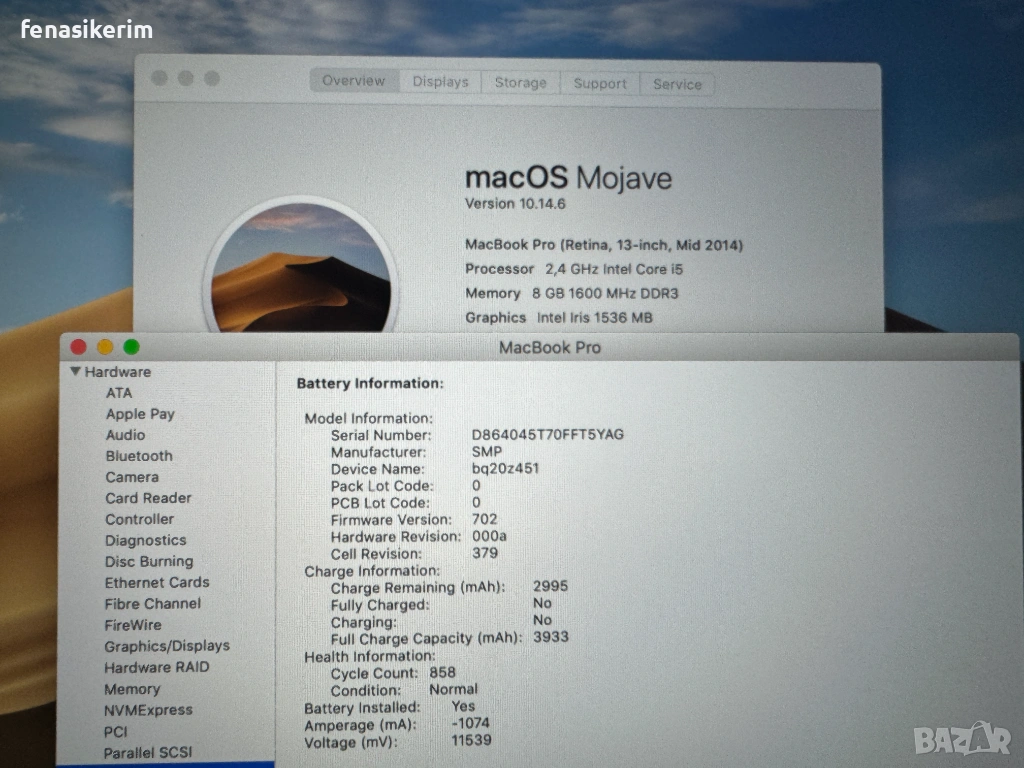Click the Overview tab
This screenshot has width=1024, height=768.
(x=353, y=81)
